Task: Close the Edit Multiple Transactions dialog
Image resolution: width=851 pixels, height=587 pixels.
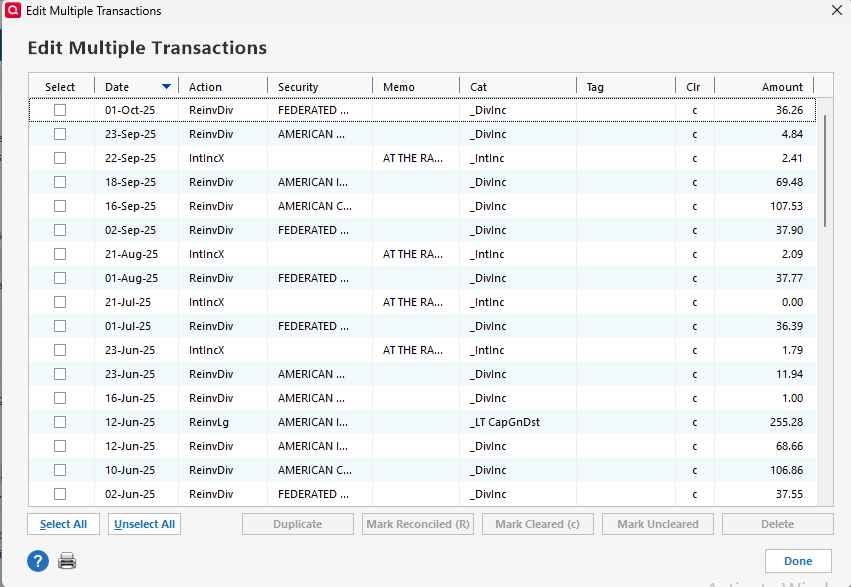Action: 837,10
